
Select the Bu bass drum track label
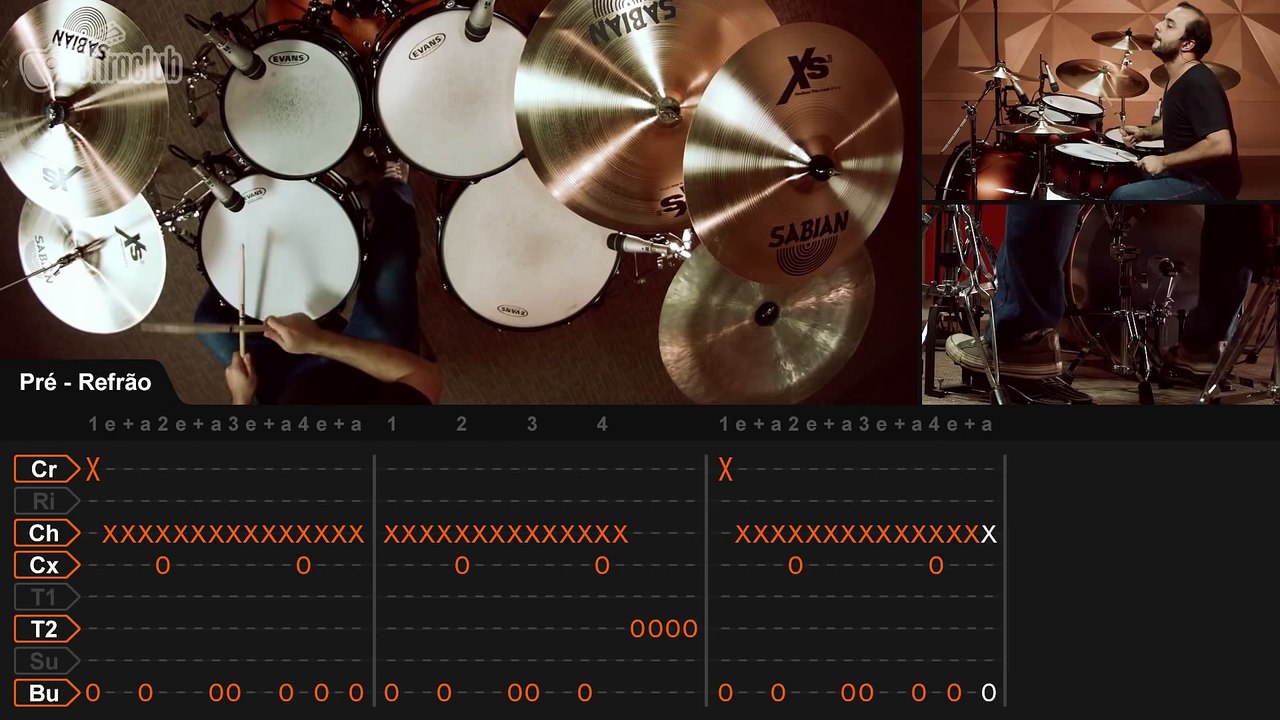tap(46, 693)
